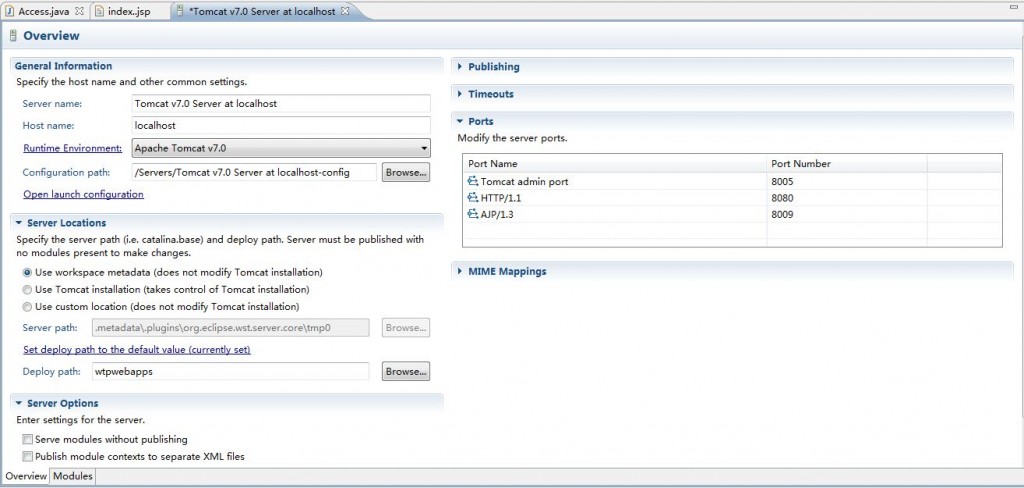
Task: Click the HTTP/1.1 port row icon
Action: (x=473, y=198)
